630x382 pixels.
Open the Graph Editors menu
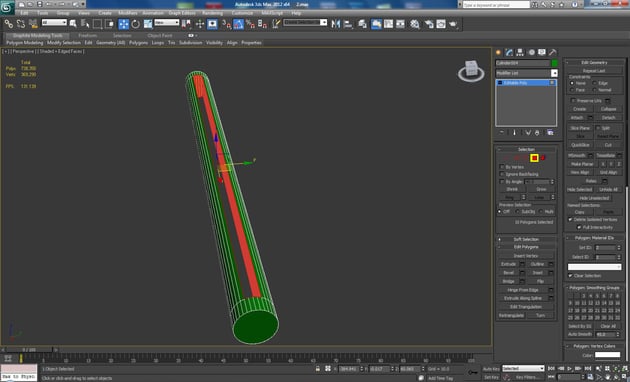182,13
